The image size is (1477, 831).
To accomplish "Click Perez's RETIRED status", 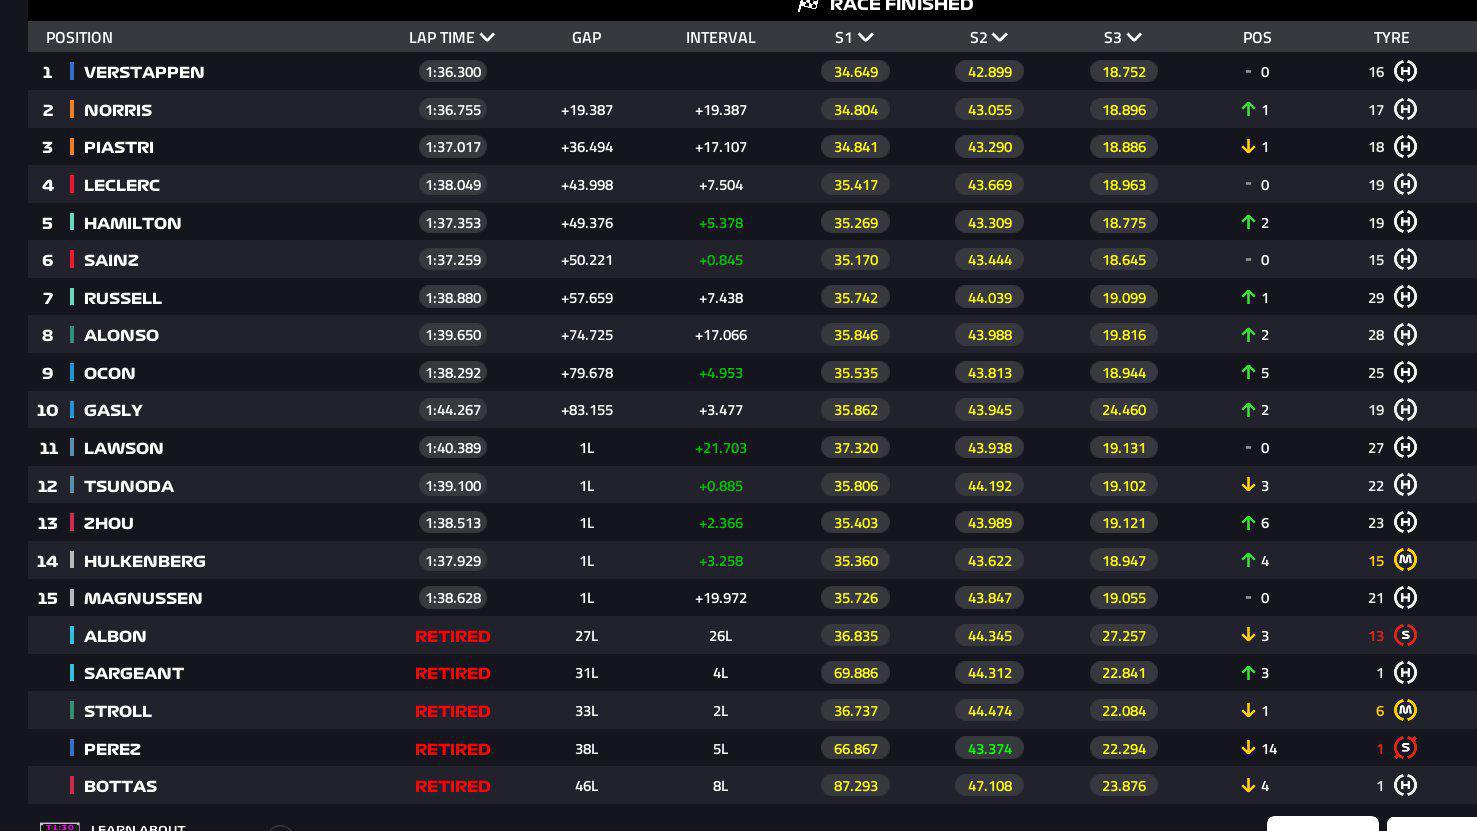I will (x=453, y=749).
